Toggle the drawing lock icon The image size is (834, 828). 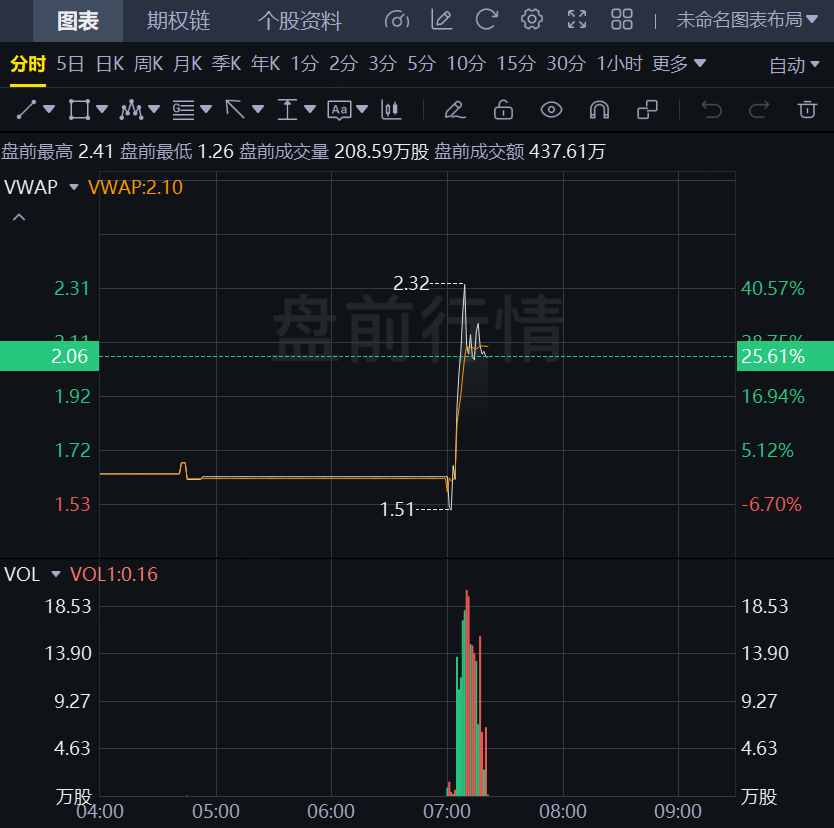point(503,109)
